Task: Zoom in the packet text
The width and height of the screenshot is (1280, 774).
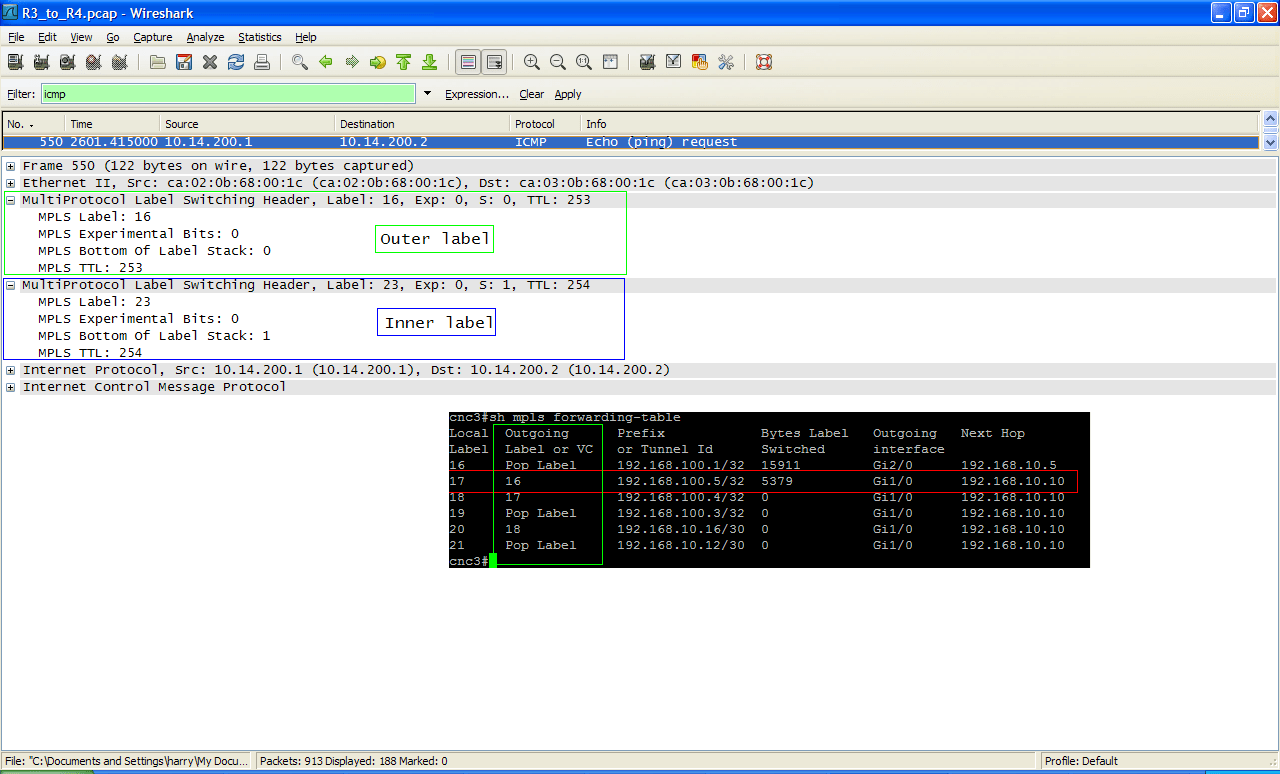Action: click(532, 62)
